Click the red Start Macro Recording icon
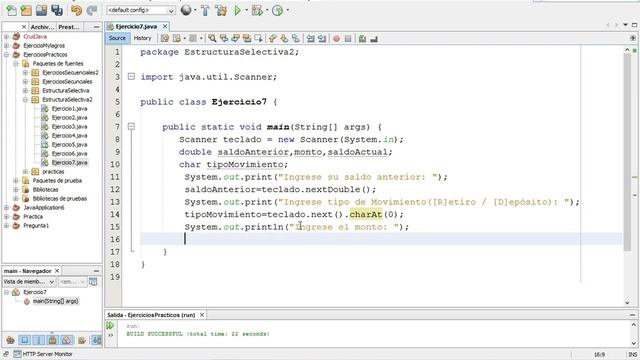Screen dimensions: 640x360 (x=336, y=38)
